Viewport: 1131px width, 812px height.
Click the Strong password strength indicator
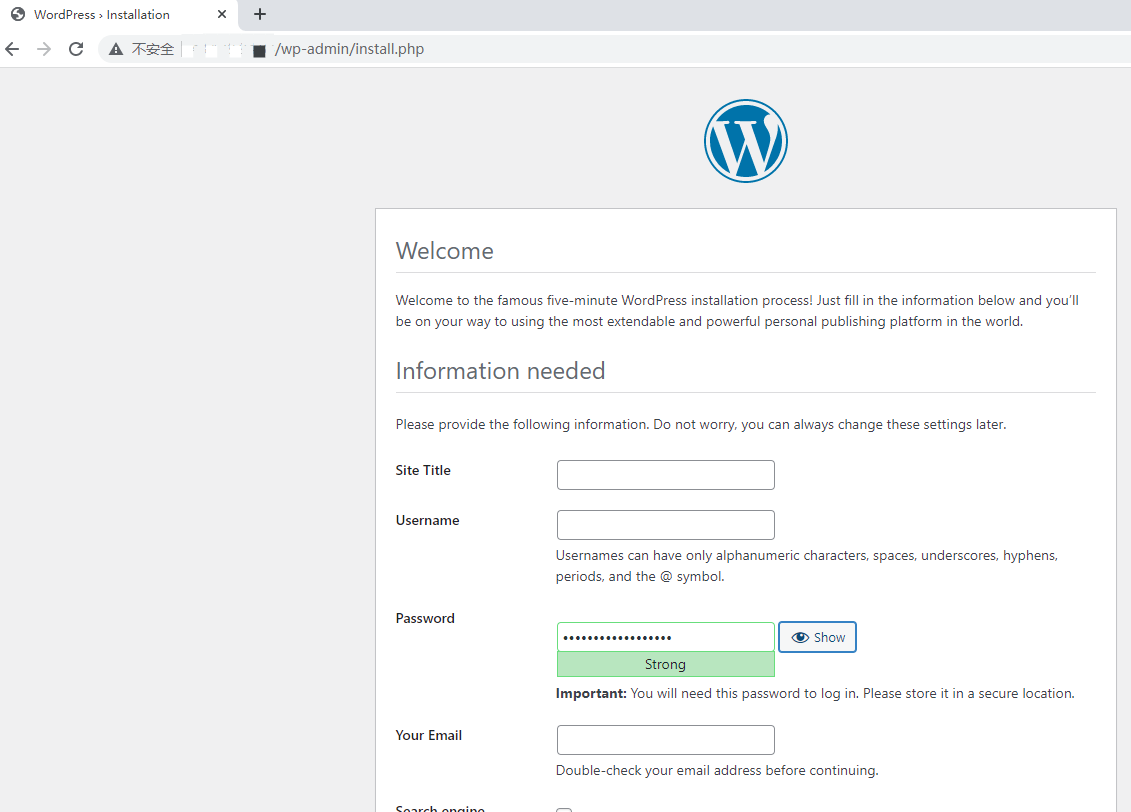click(x=665, y=664)
